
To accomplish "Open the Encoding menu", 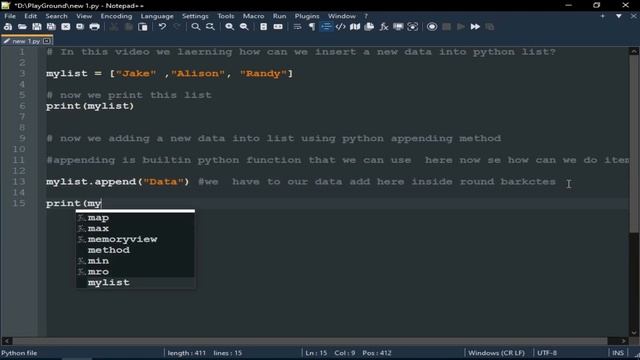I will [116, 16].
